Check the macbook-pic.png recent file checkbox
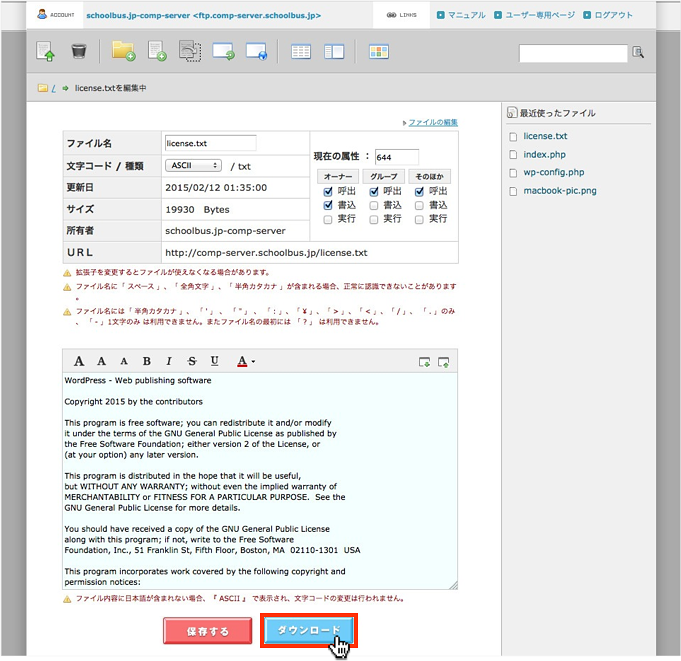This screenshot has height=661, width=681. click(513, 191)
